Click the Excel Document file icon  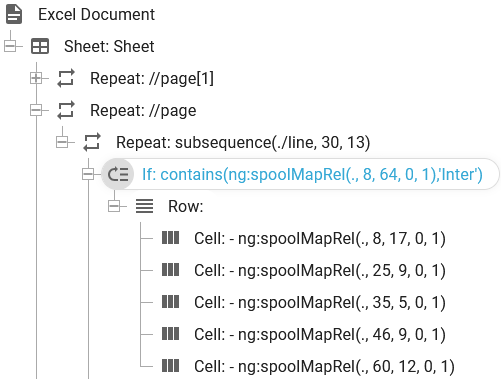[14, 15]
